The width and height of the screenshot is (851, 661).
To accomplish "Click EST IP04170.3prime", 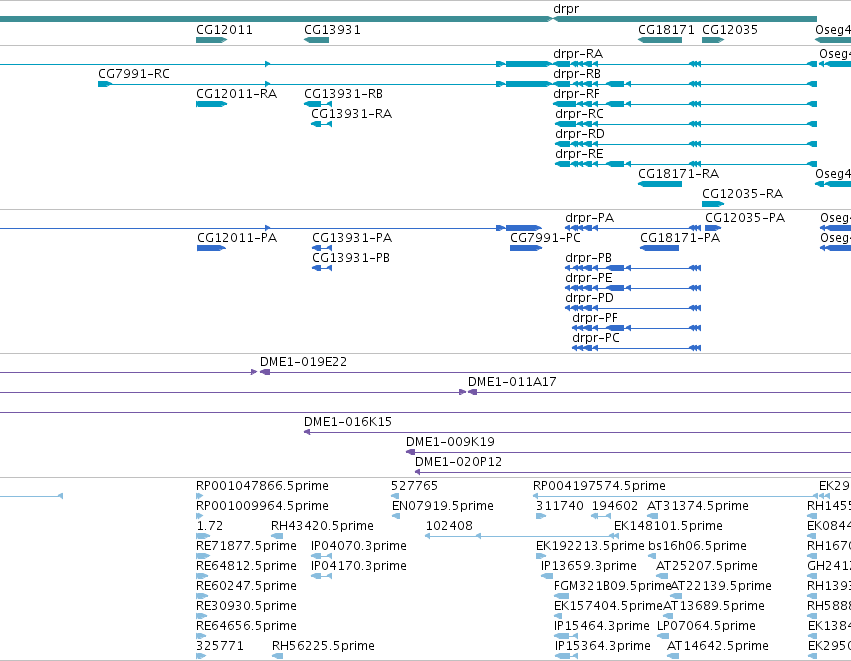I will (x=359, y=567).
